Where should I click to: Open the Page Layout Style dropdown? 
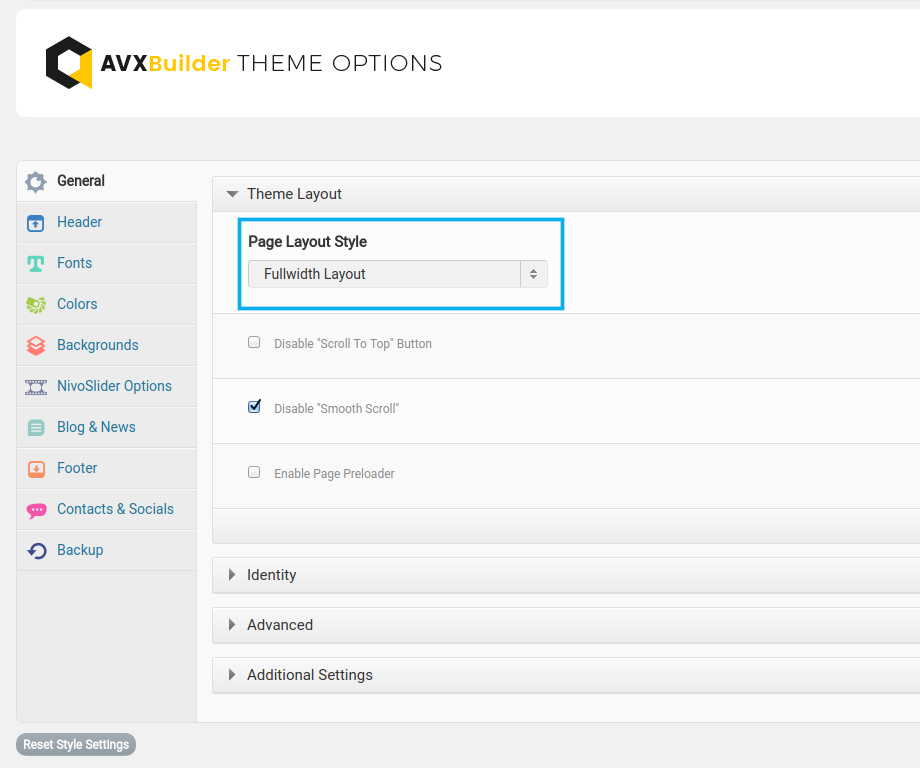(397, 274)
